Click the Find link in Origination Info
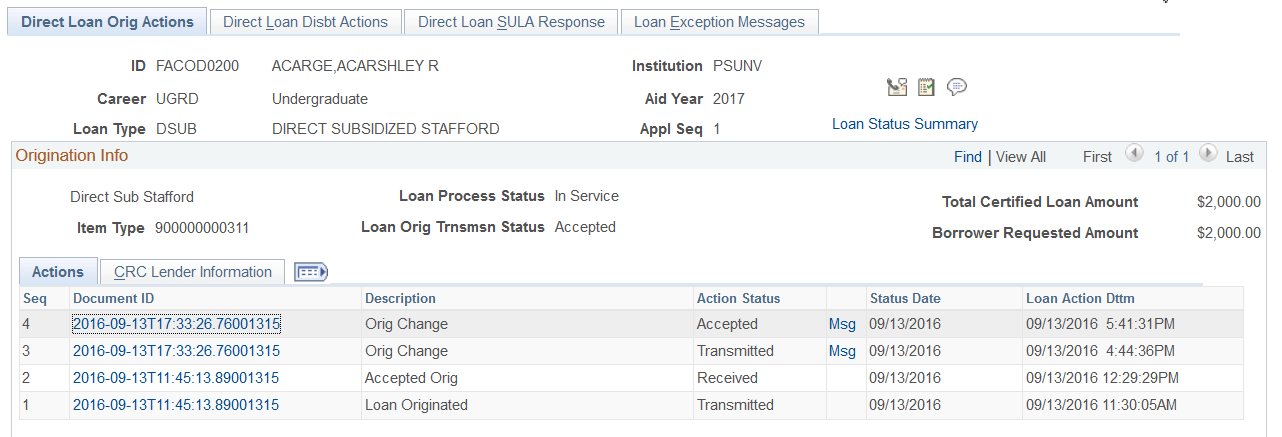 click(x=968, y=157)
